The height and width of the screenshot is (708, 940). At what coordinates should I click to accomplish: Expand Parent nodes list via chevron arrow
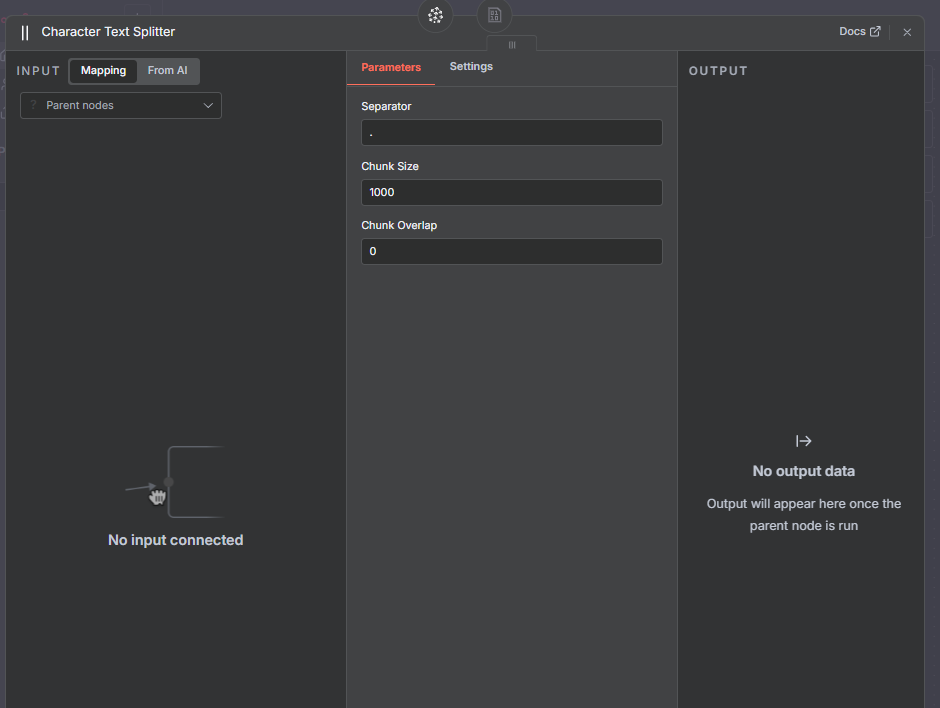tap(208, 105)
